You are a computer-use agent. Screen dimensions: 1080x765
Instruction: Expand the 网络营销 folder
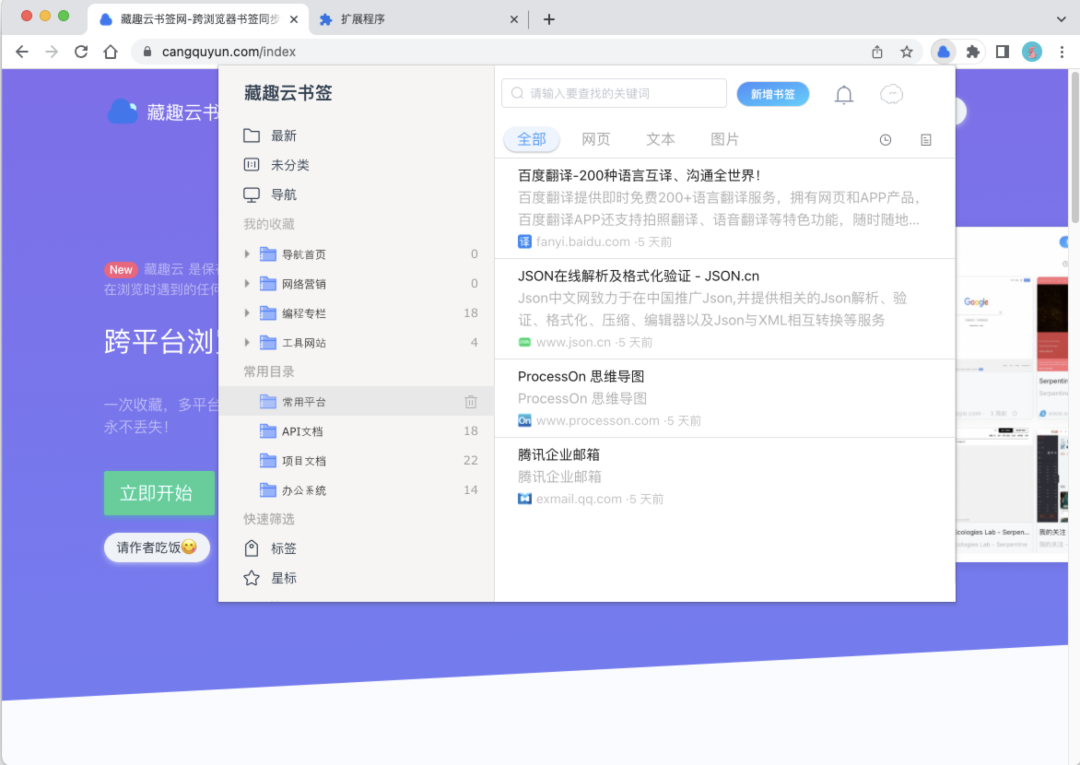[247, 283]
